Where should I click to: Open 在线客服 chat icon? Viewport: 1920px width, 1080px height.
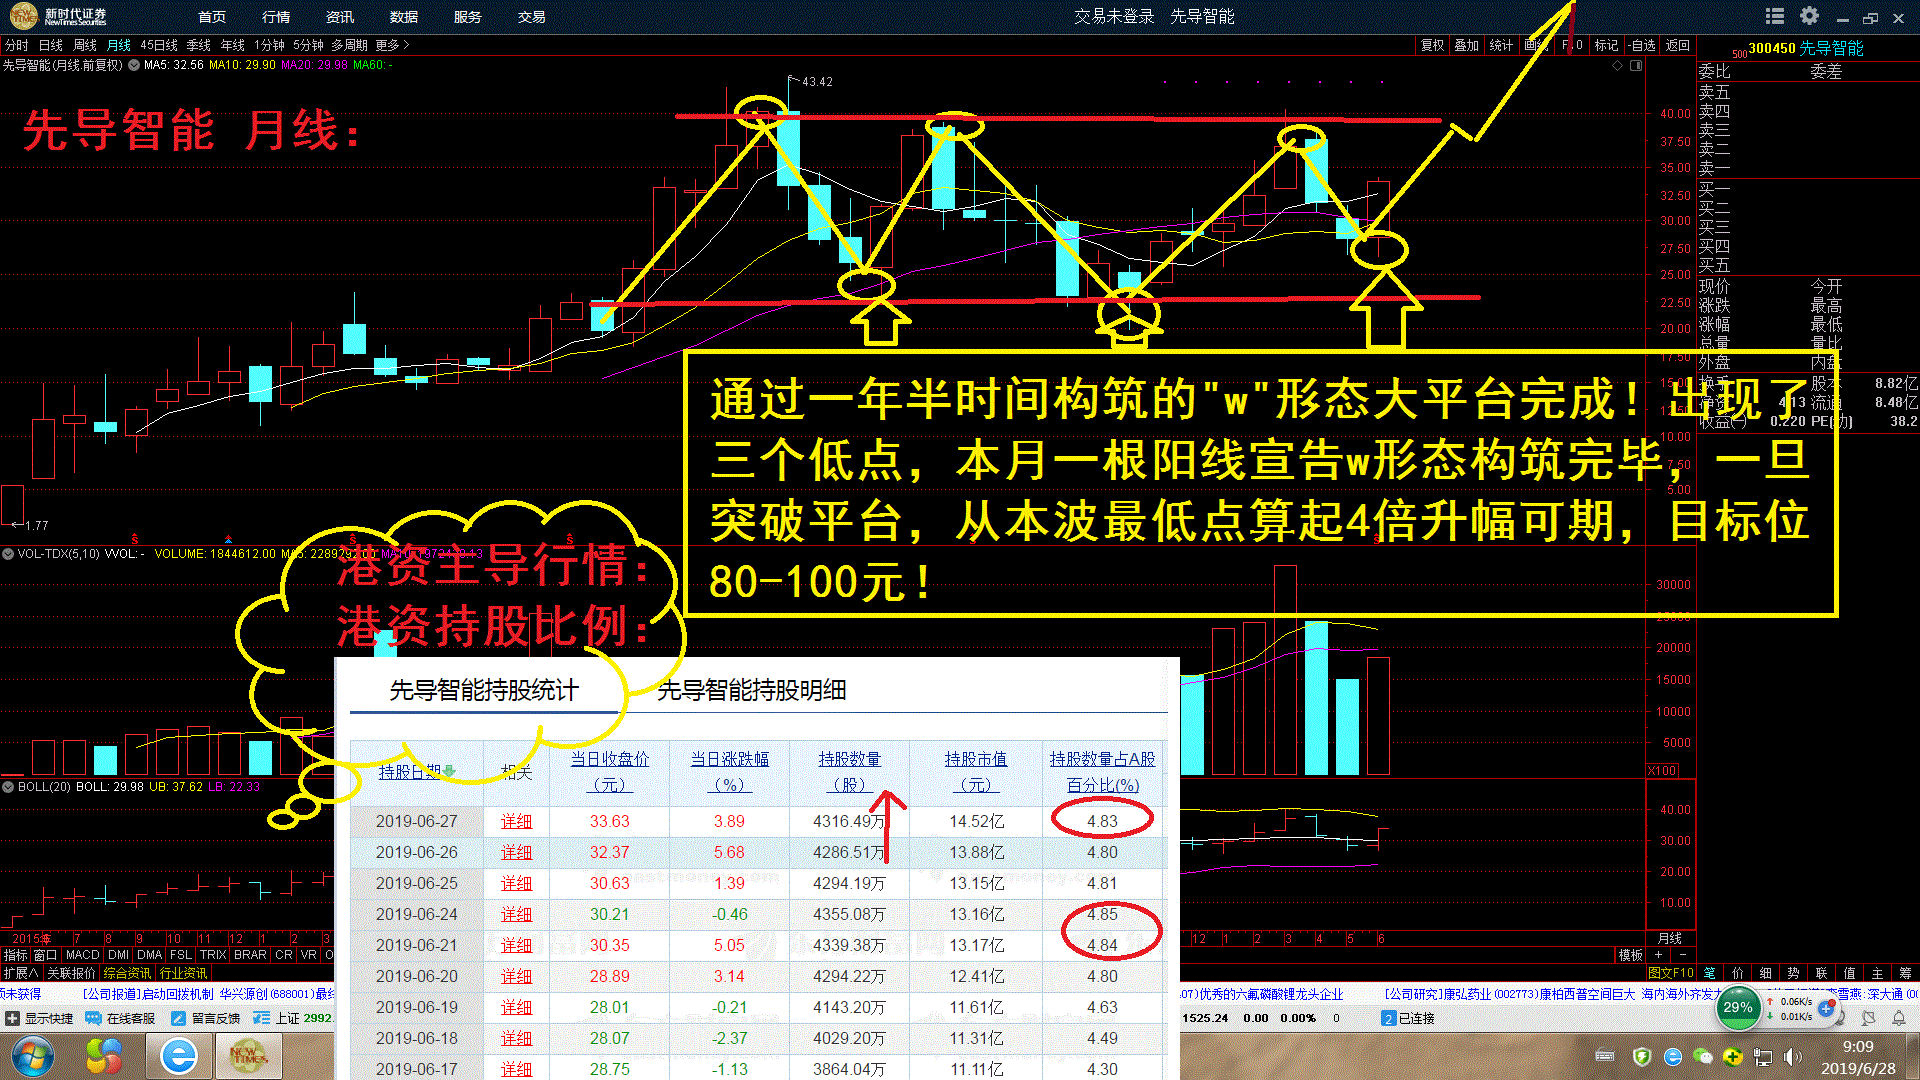93,1018
